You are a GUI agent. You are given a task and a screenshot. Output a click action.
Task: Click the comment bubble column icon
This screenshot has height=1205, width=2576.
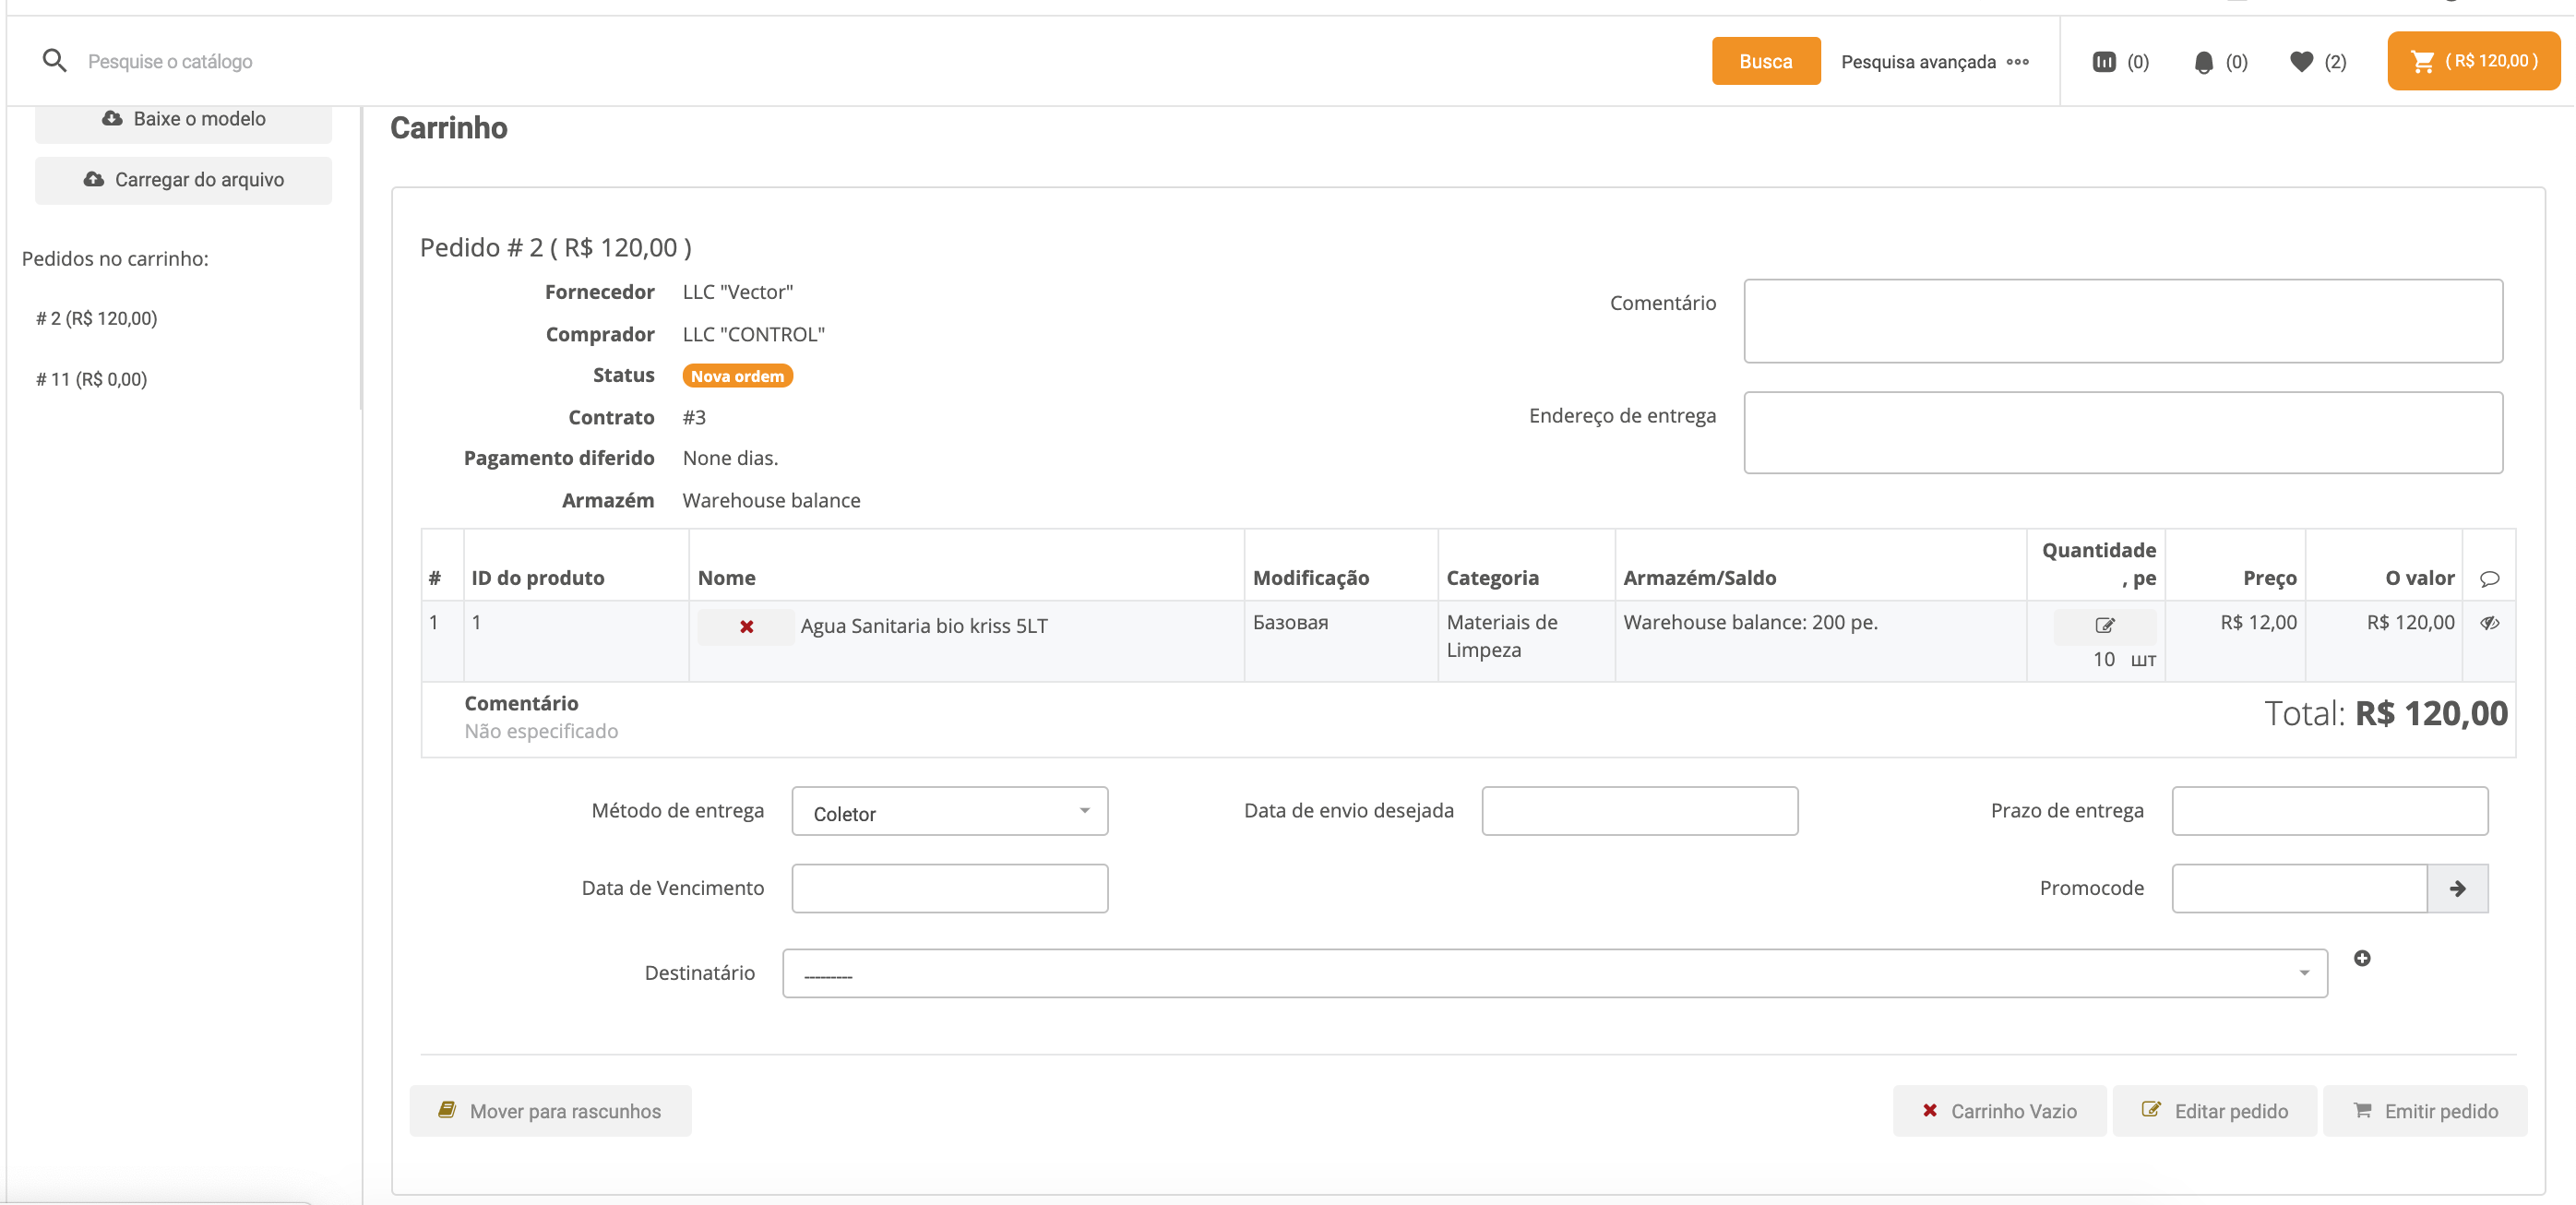[x=2489, y=578]
